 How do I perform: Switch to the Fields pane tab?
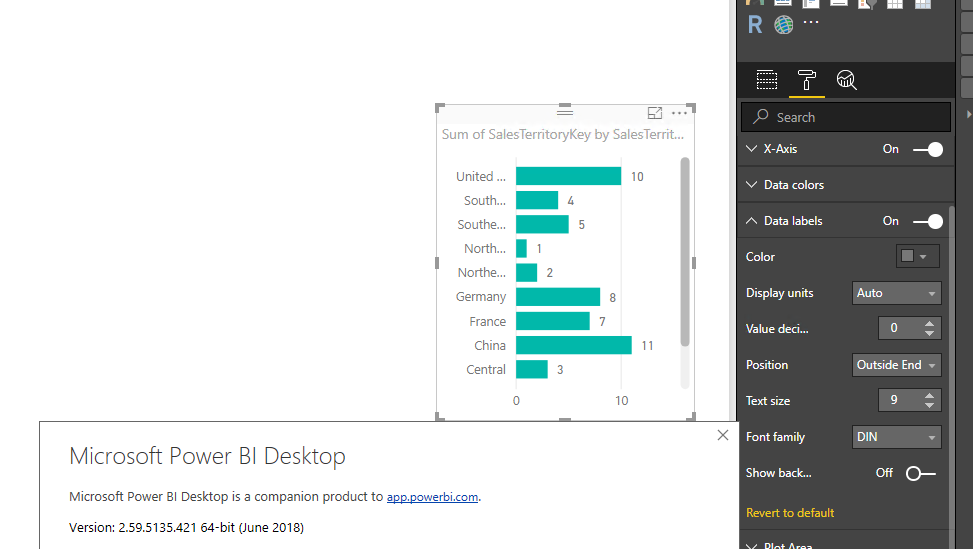point(767,80)
